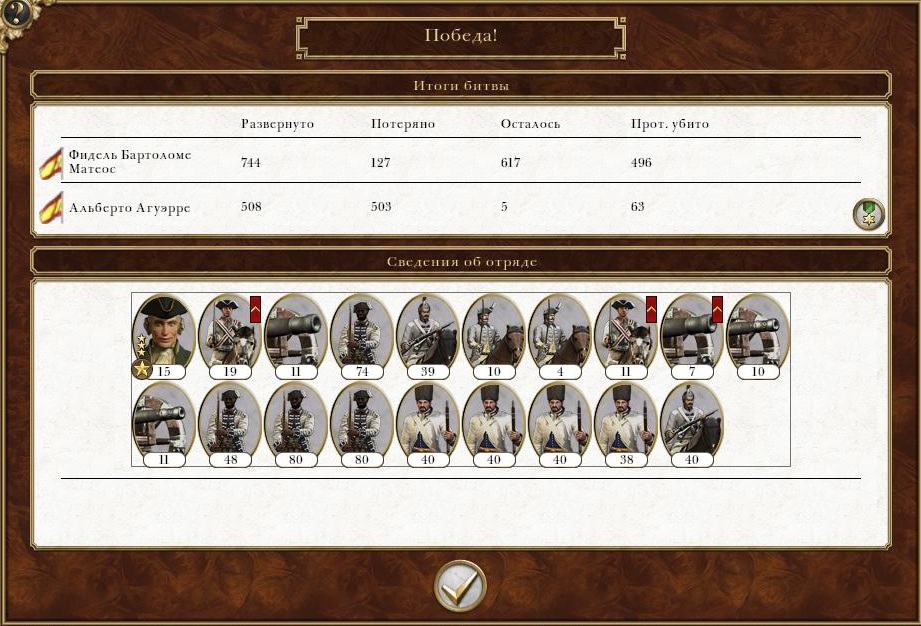This screenshot has height=626, width=921.
Task: Select the dragoon unit card showing 39
Action: pos(428,336)
